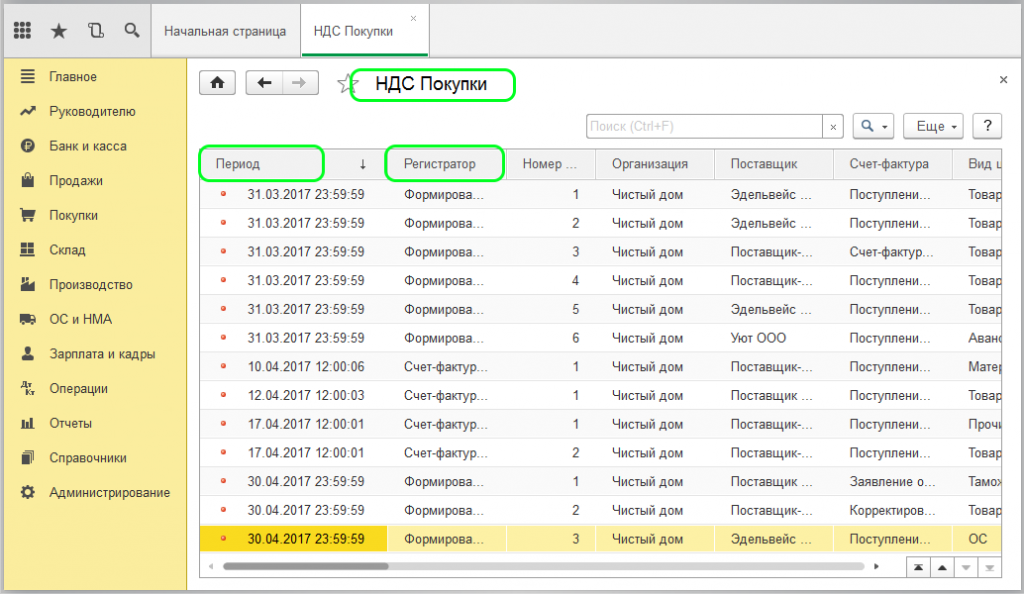
Task: Click the Администрирование sidebar item
Action: tap(109, 493)
